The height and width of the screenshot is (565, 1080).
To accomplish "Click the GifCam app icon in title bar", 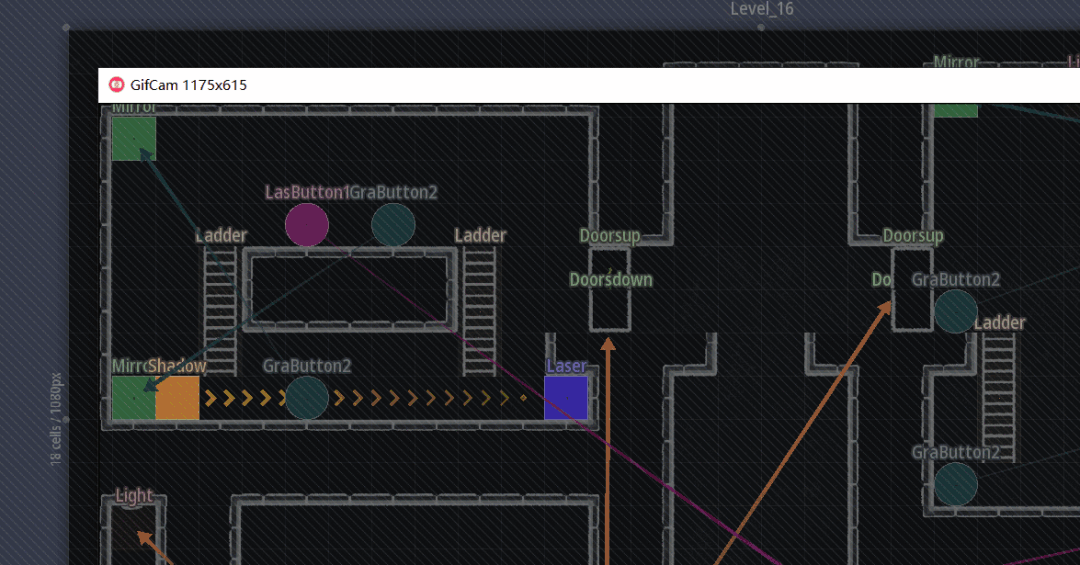I will click(116, 85).
